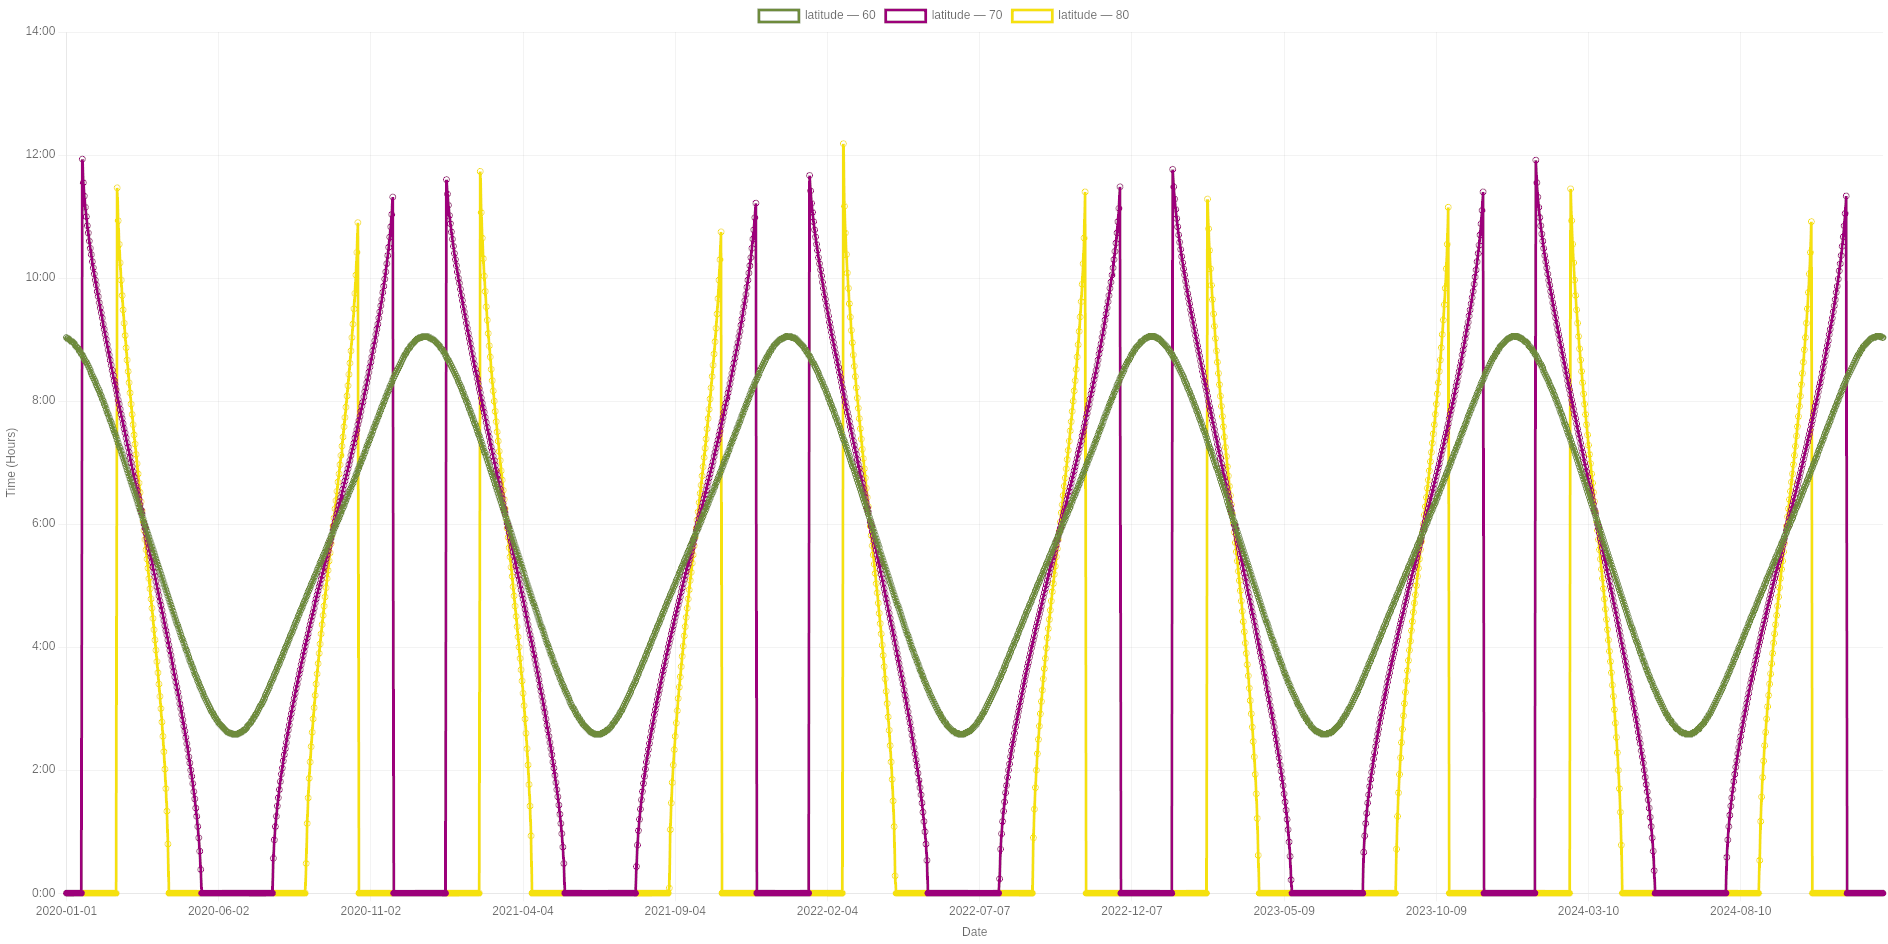
Task: Click the 4:00 y-axis tick label
Action: point(43,646)
